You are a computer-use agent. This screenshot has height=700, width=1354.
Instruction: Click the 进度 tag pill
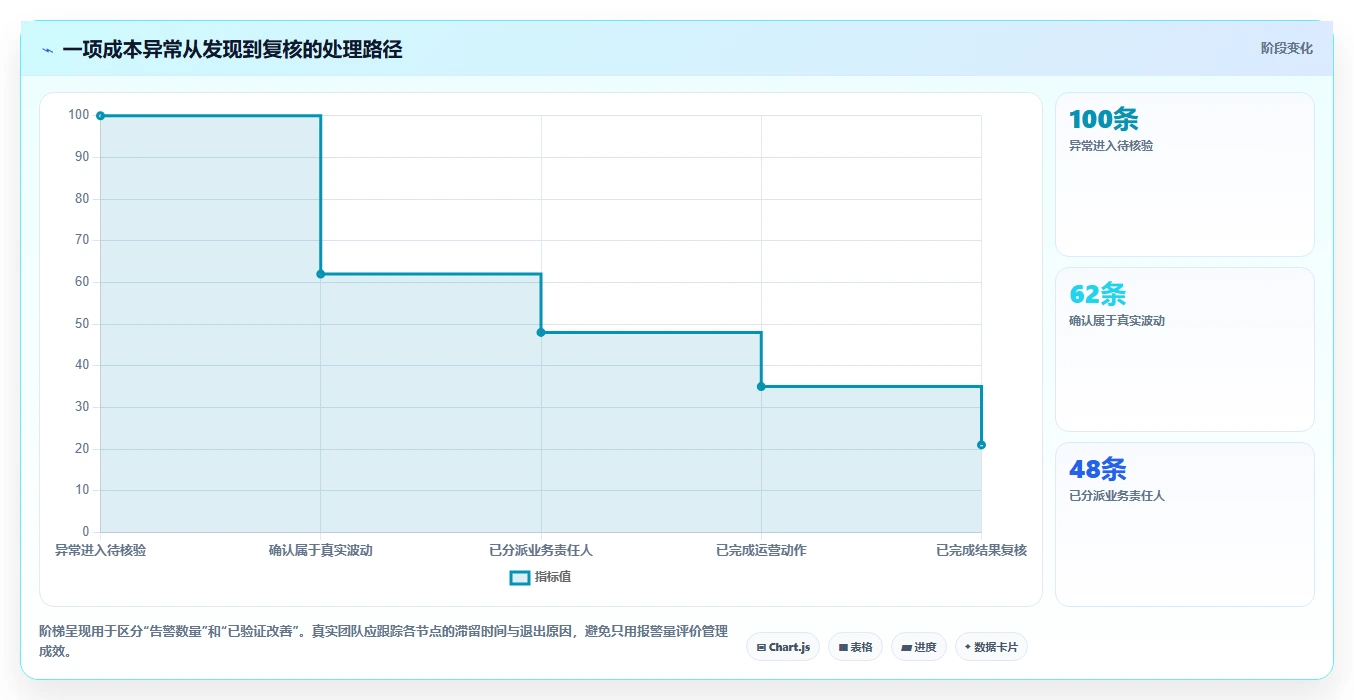click(x=919, y=647)
